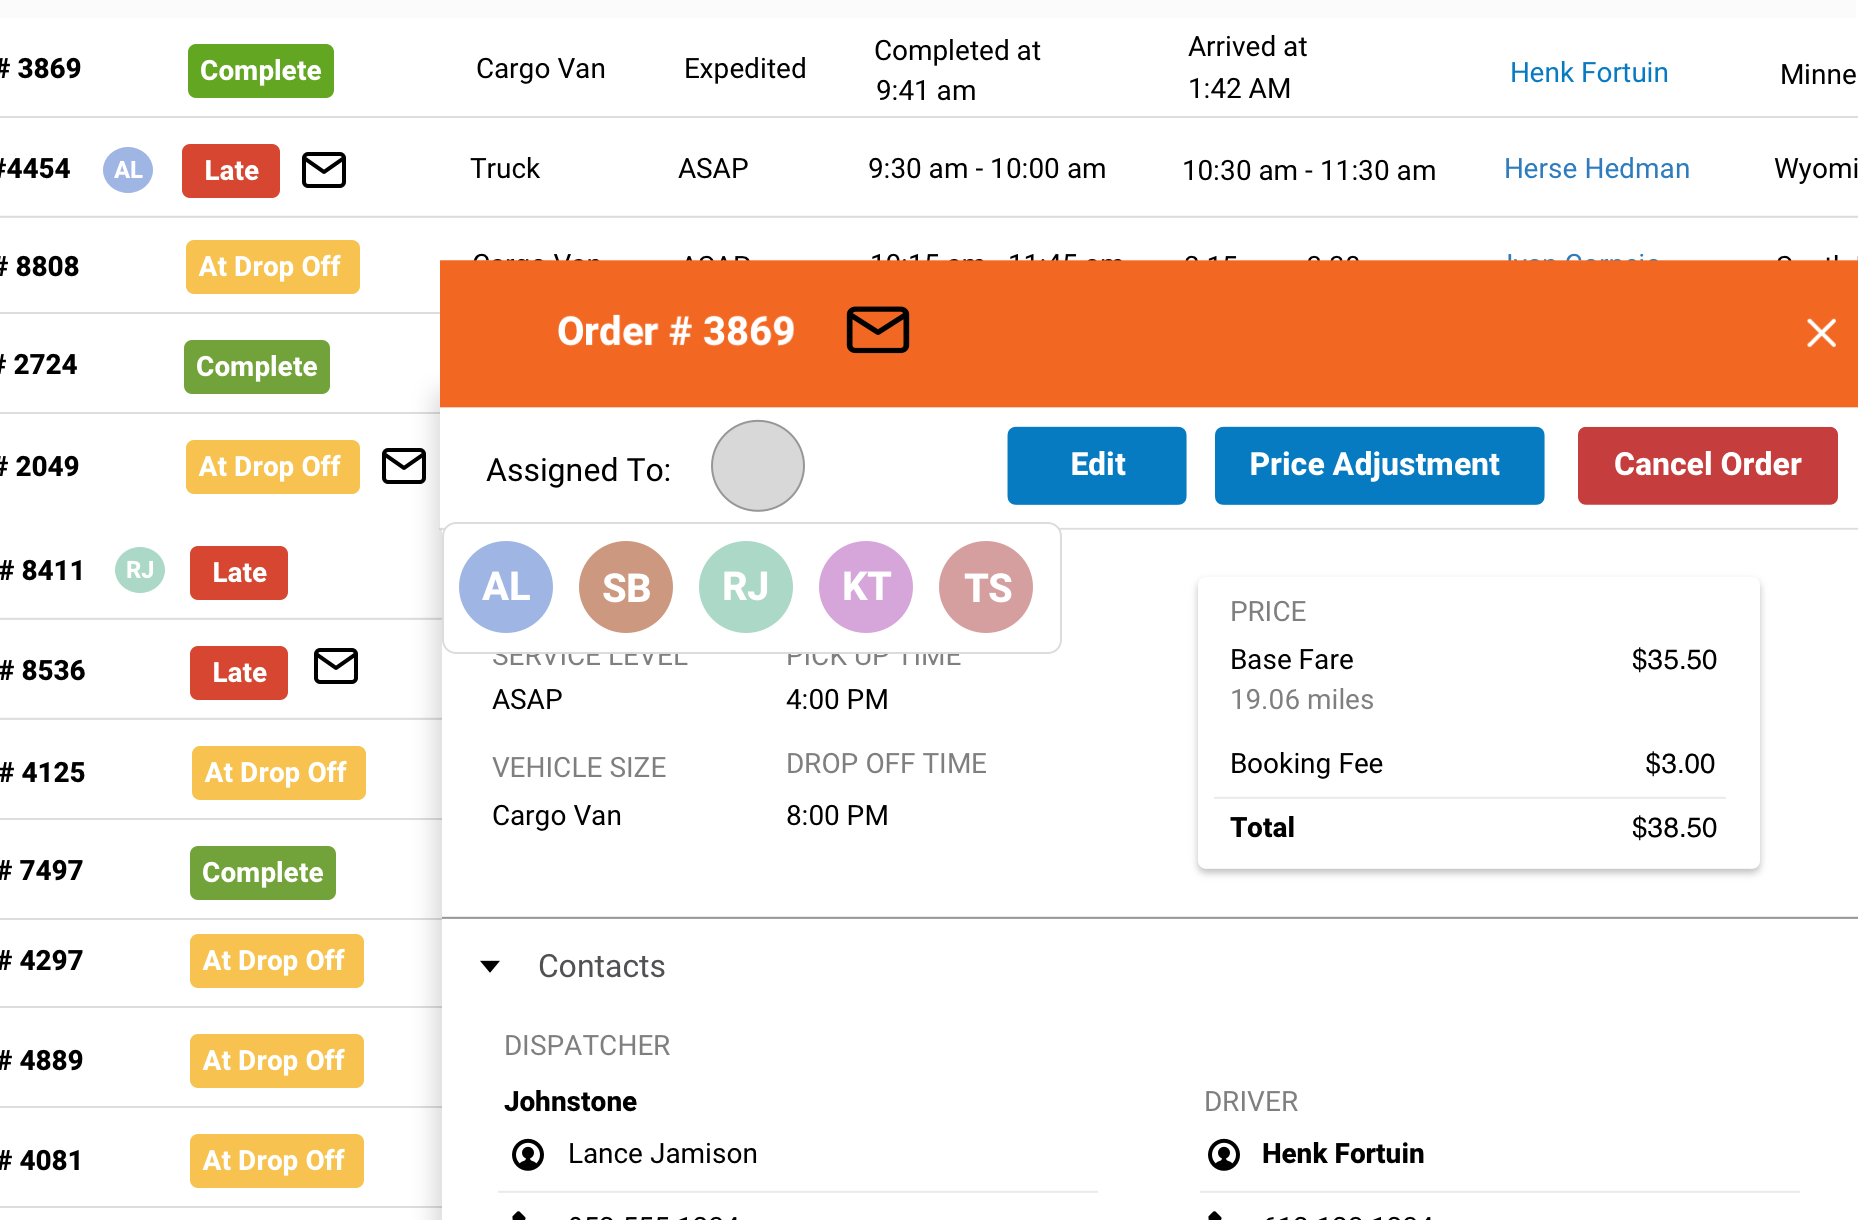
Task: Open the Herse Hedman link
Action: point(1597,169)
